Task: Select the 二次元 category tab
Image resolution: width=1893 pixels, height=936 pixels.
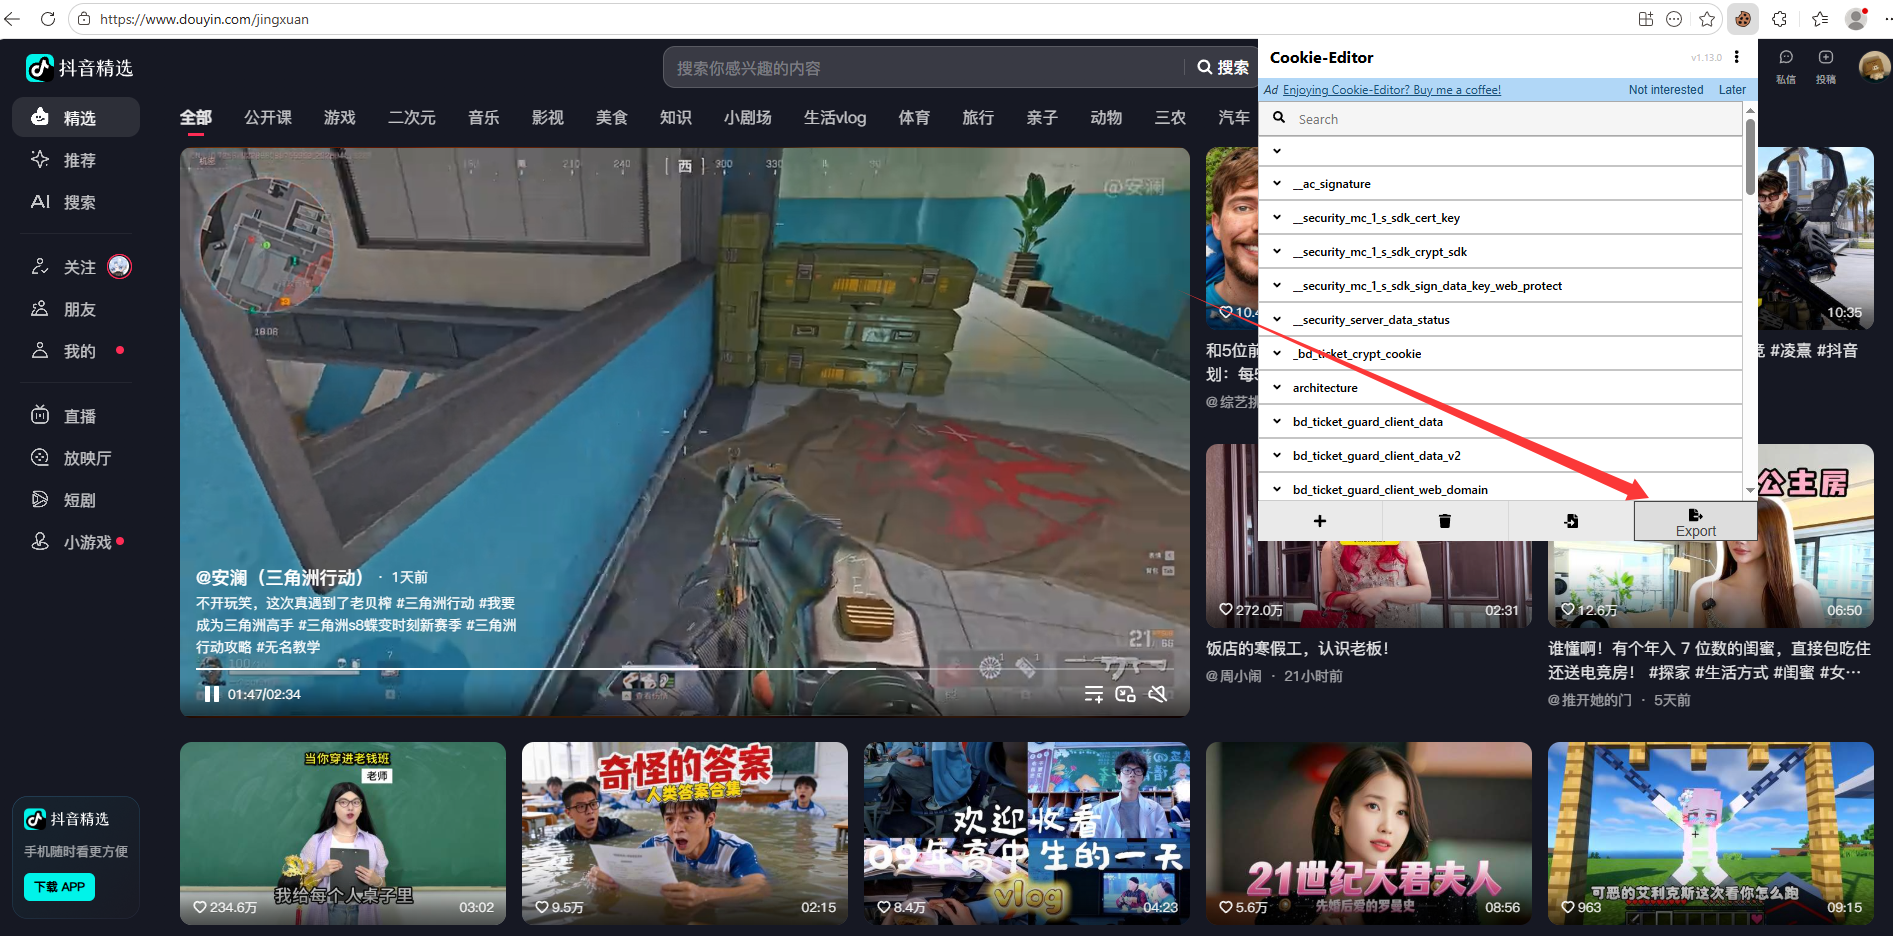Action: (x=412, y=118)
